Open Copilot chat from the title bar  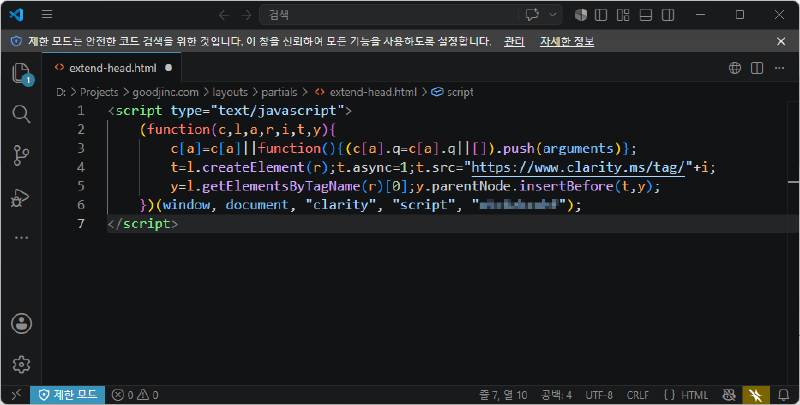(532, 15)
